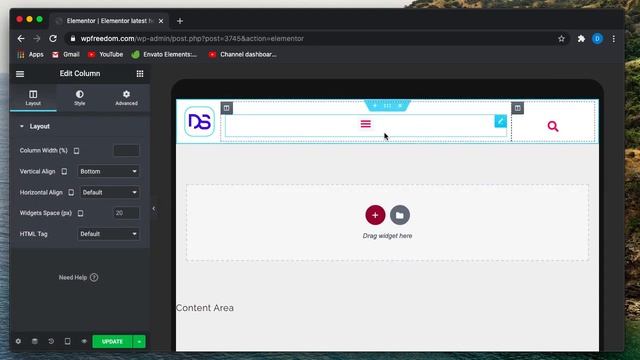The width and height of the screenshot is (640, 360).
Task: Open the YouTube bookmark
Action: coord(105,54)
